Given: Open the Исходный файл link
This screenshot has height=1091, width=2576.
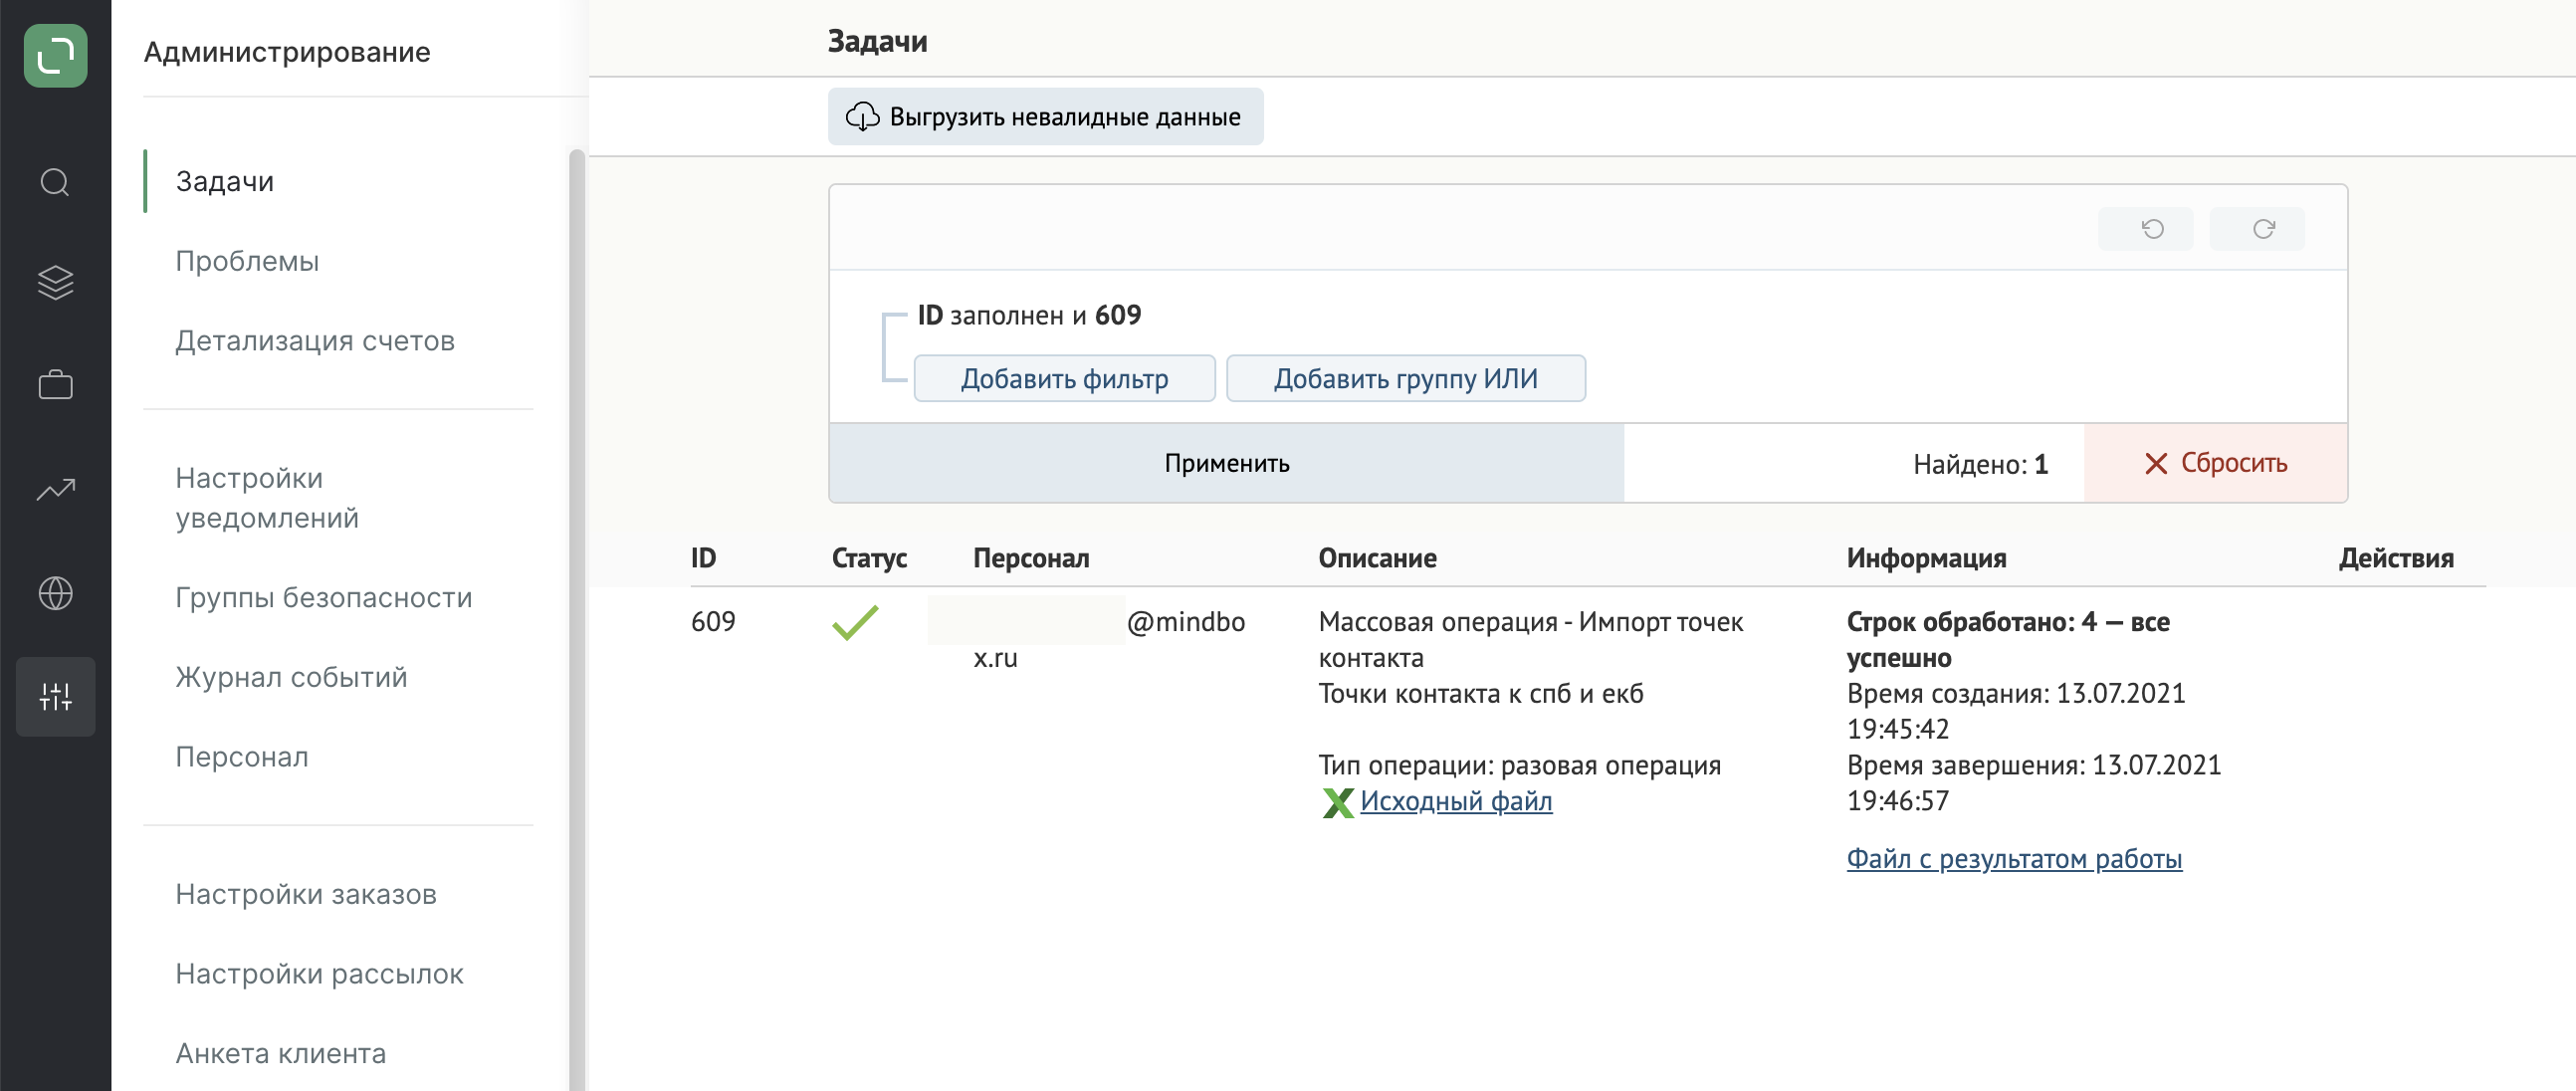Looking at the screenshot, I should click(1455, 801).
